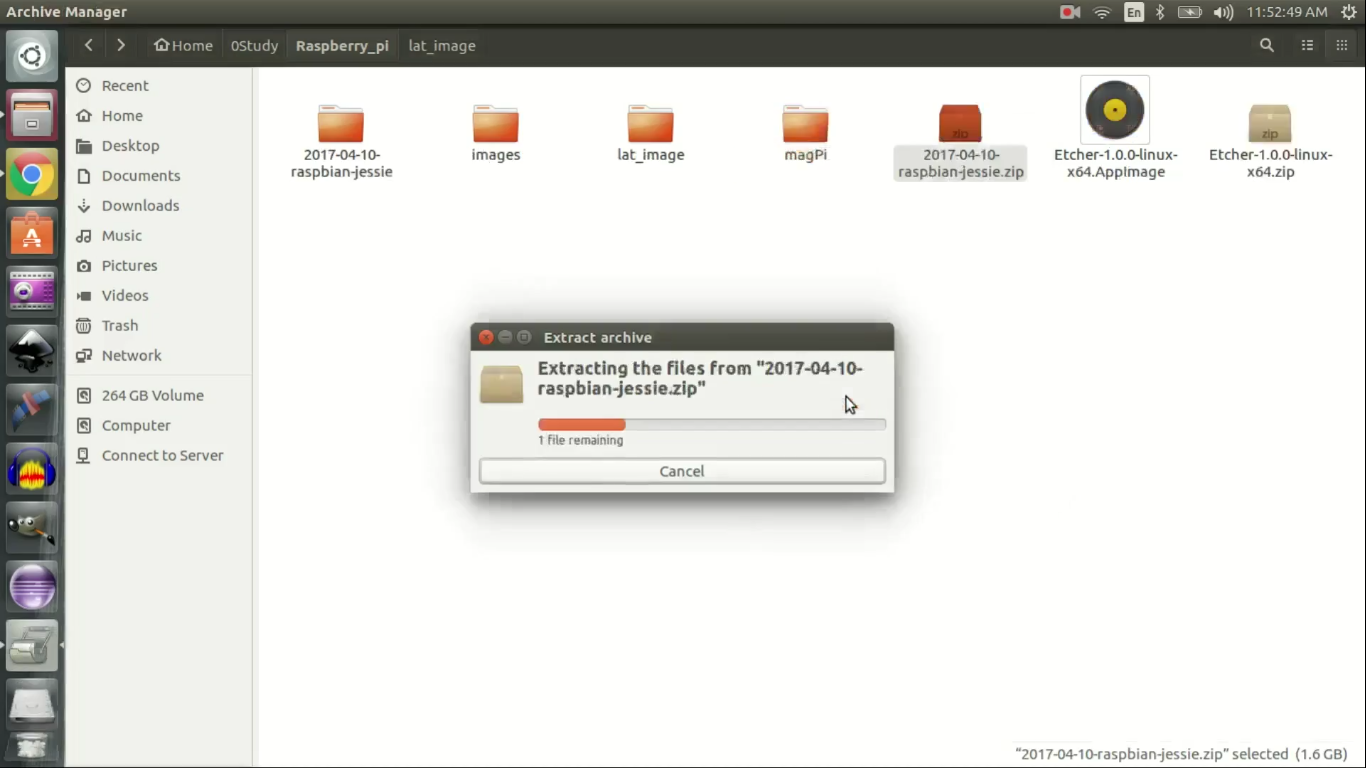Open the system settings gear menu
The image size is (1366, 768).
(1348, 12)
